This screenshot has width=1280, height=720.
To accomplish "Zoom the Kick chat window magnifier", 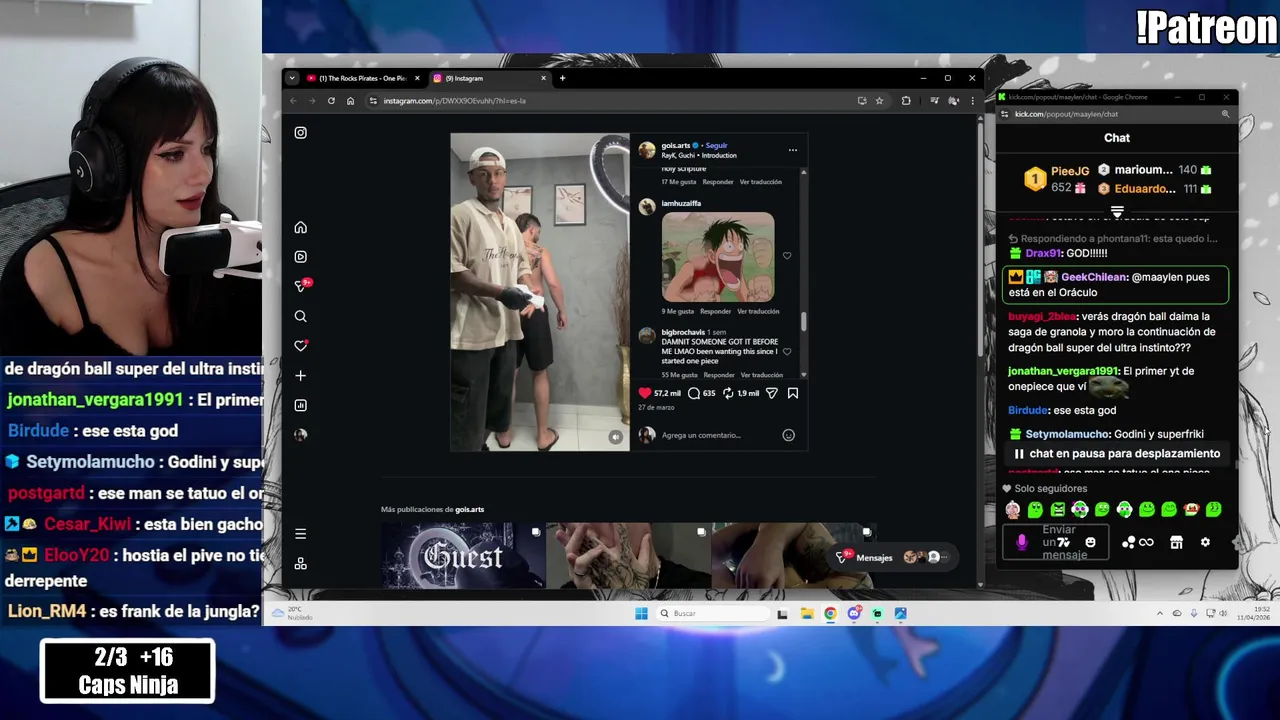I will click(x=1225, y=114).
